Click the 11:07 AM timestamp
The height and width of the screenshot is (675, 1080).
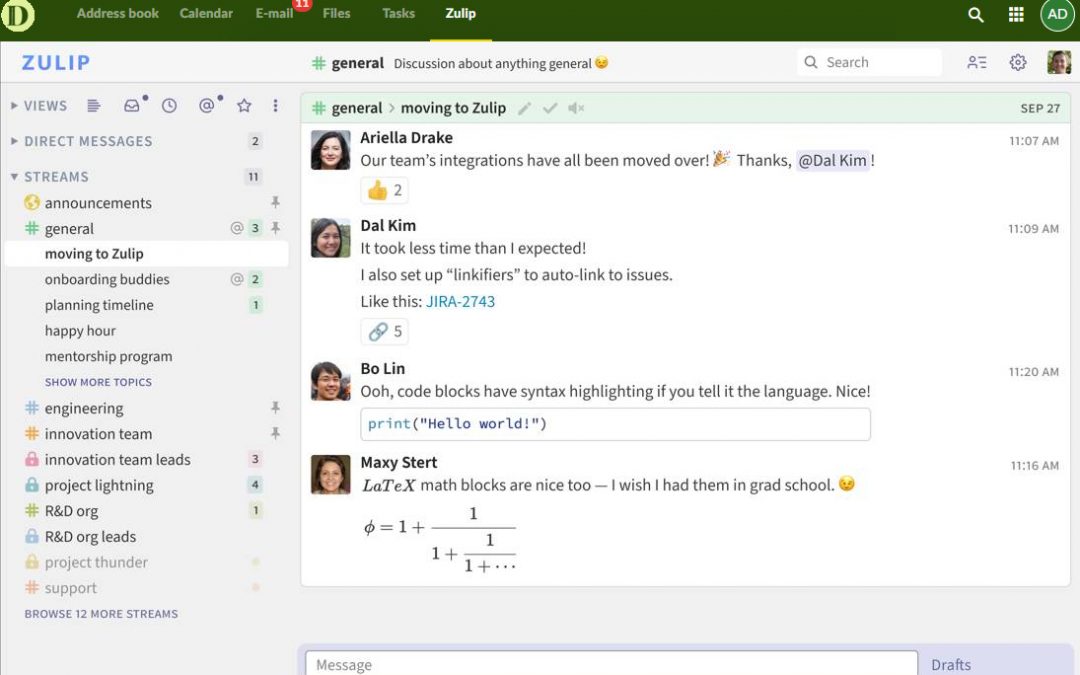1034,141
